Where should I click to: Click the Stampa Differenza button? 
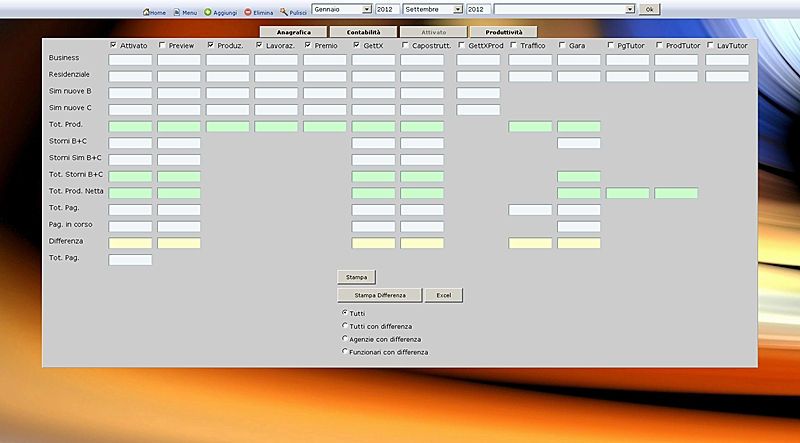(380, 295)
